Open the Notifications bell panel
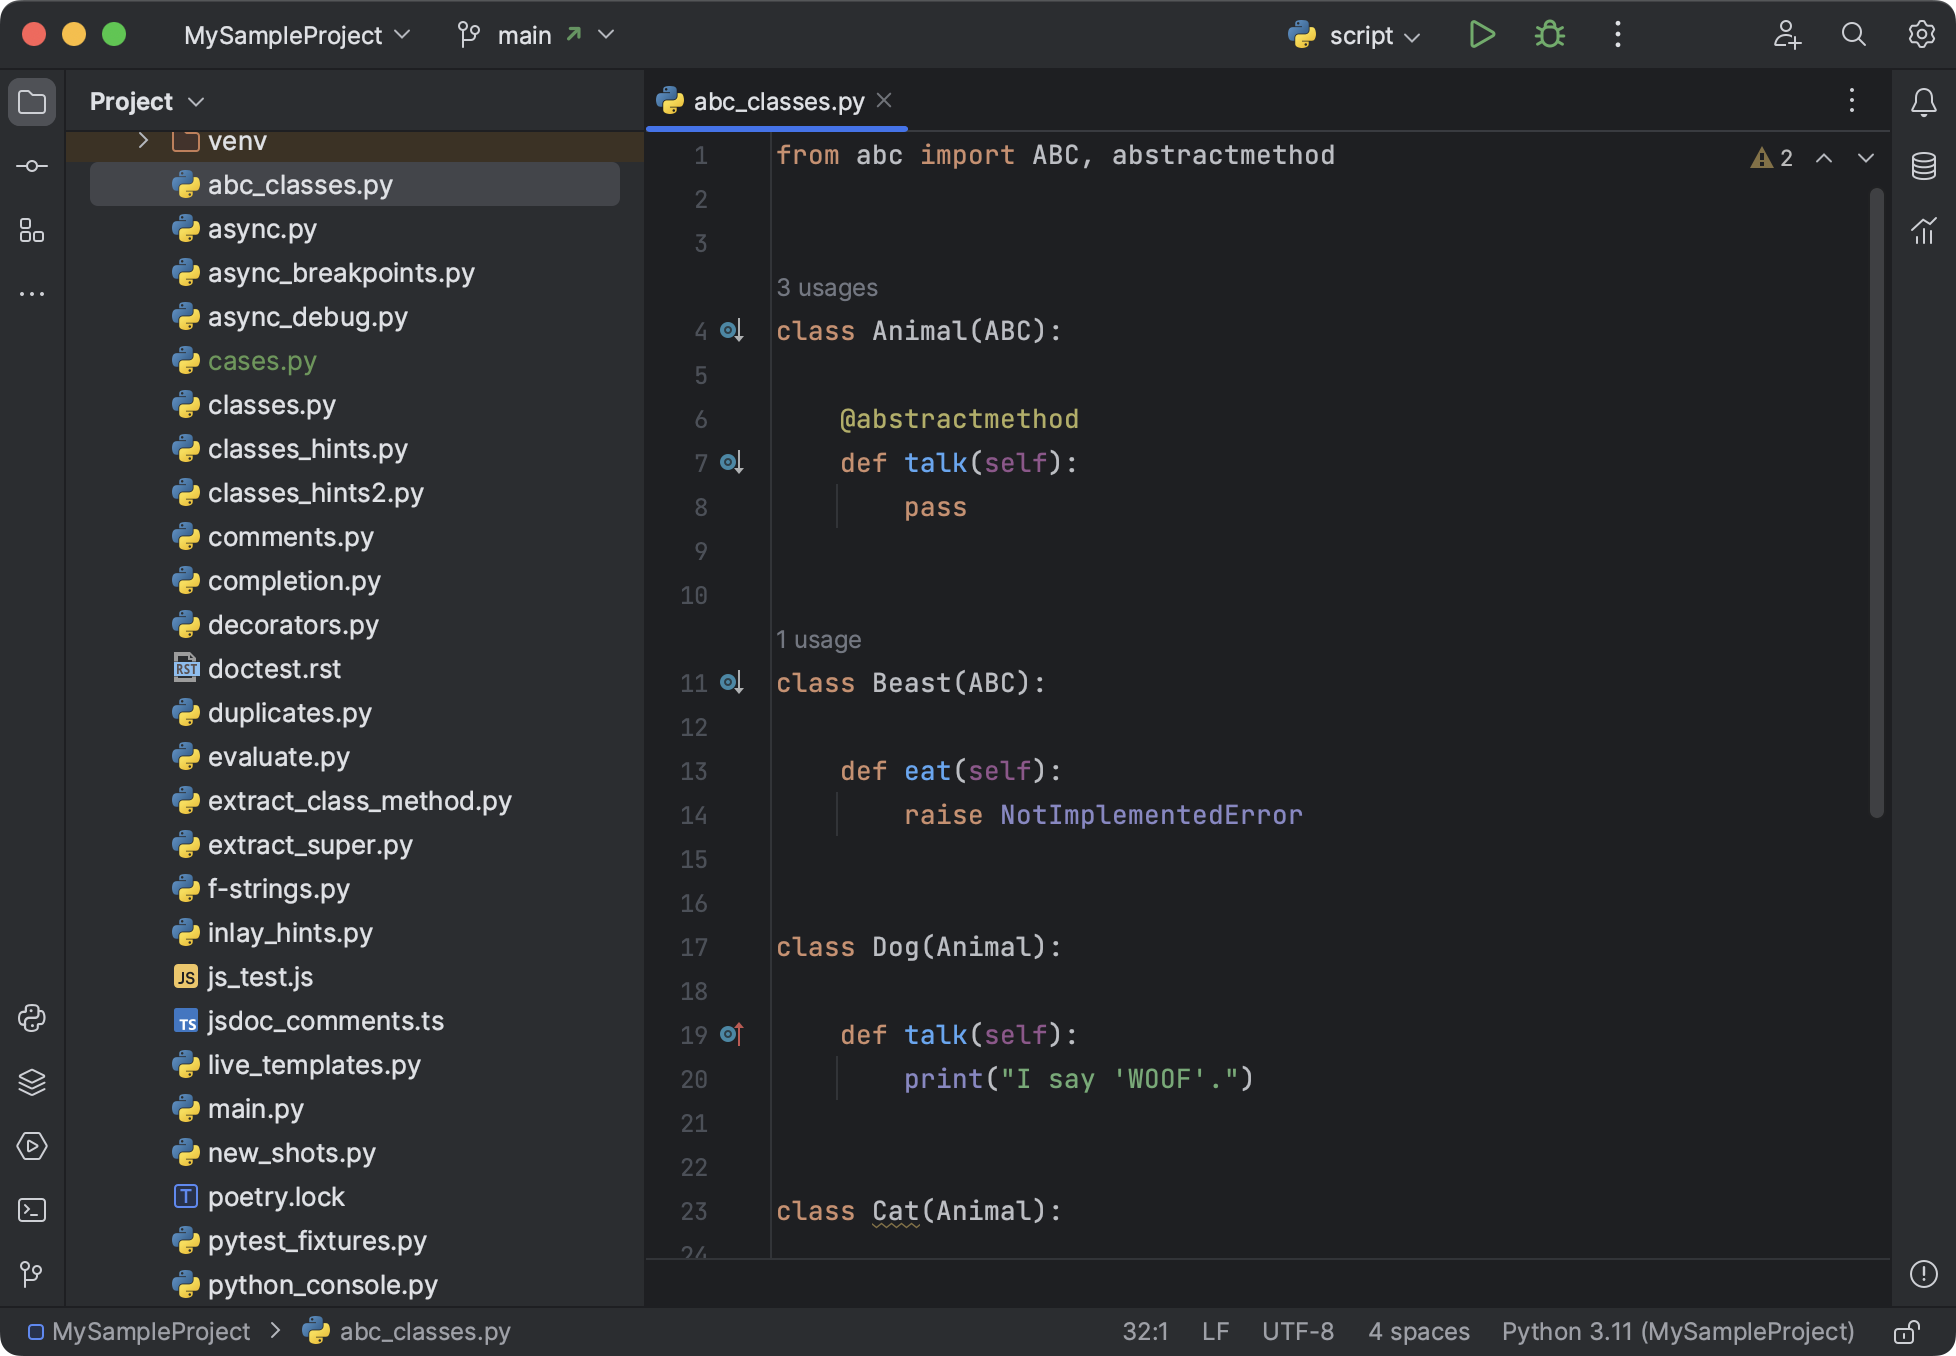The width and height of the screenshot is (1956, 1356). tap(1923, 100)
